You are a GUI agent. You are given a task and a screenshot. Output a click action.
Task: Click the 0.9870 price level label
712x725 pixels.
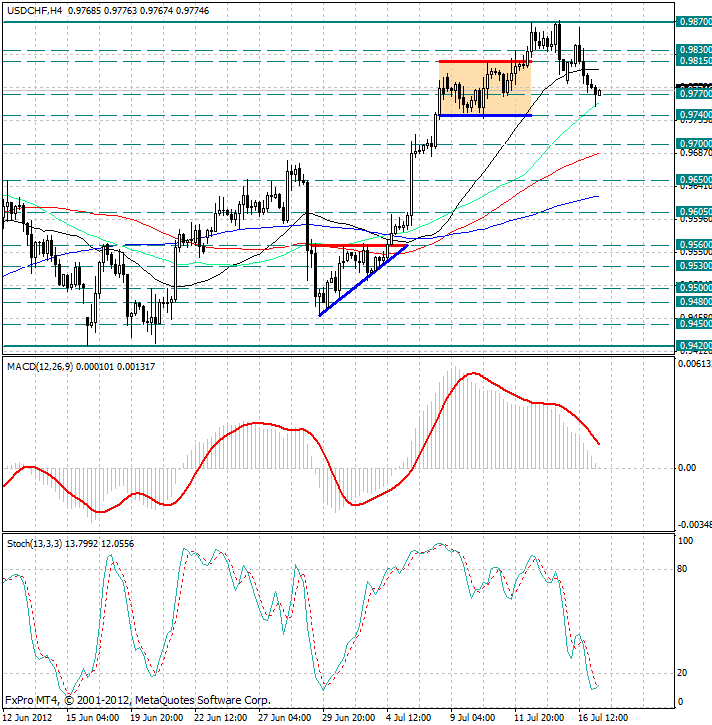click(694, 22)
